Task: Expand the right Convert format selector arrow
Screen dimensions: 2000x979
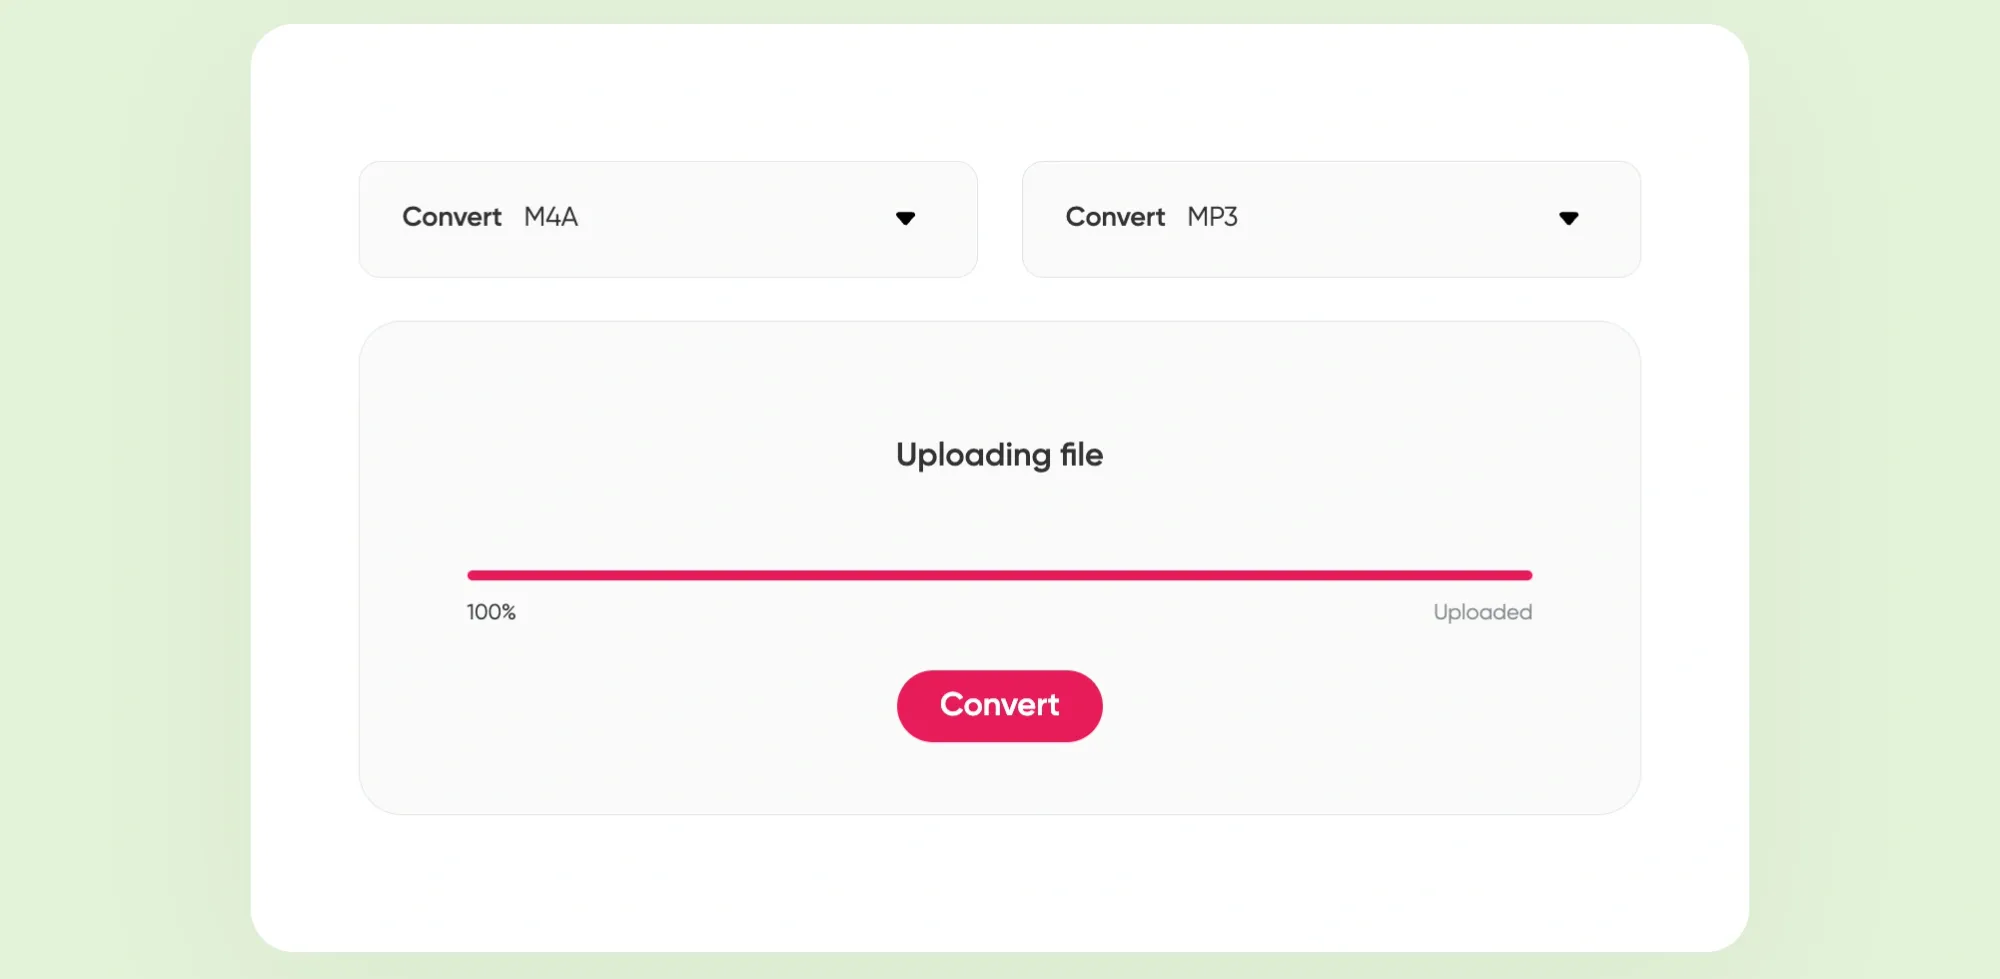Action: click(1569, 219)
